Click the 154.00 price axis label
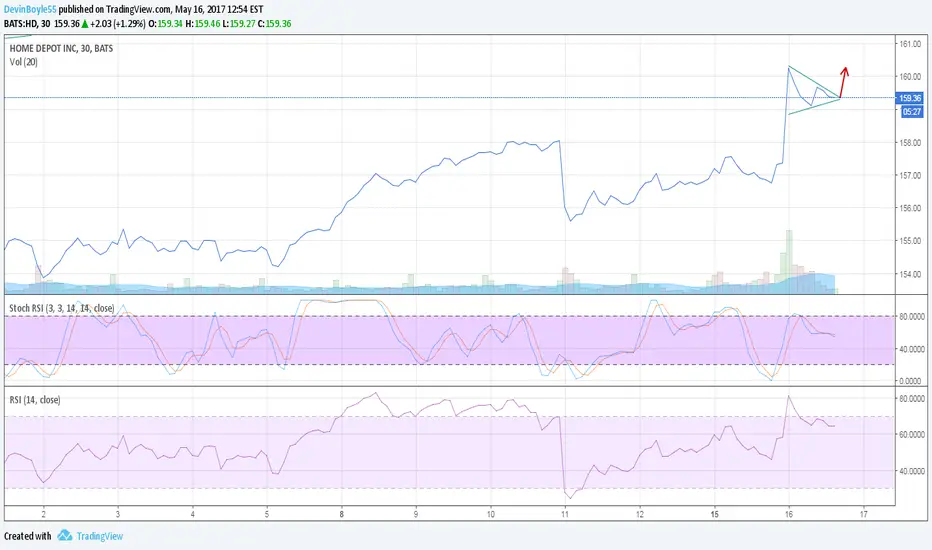932x550 pixels. click(910, 275)
